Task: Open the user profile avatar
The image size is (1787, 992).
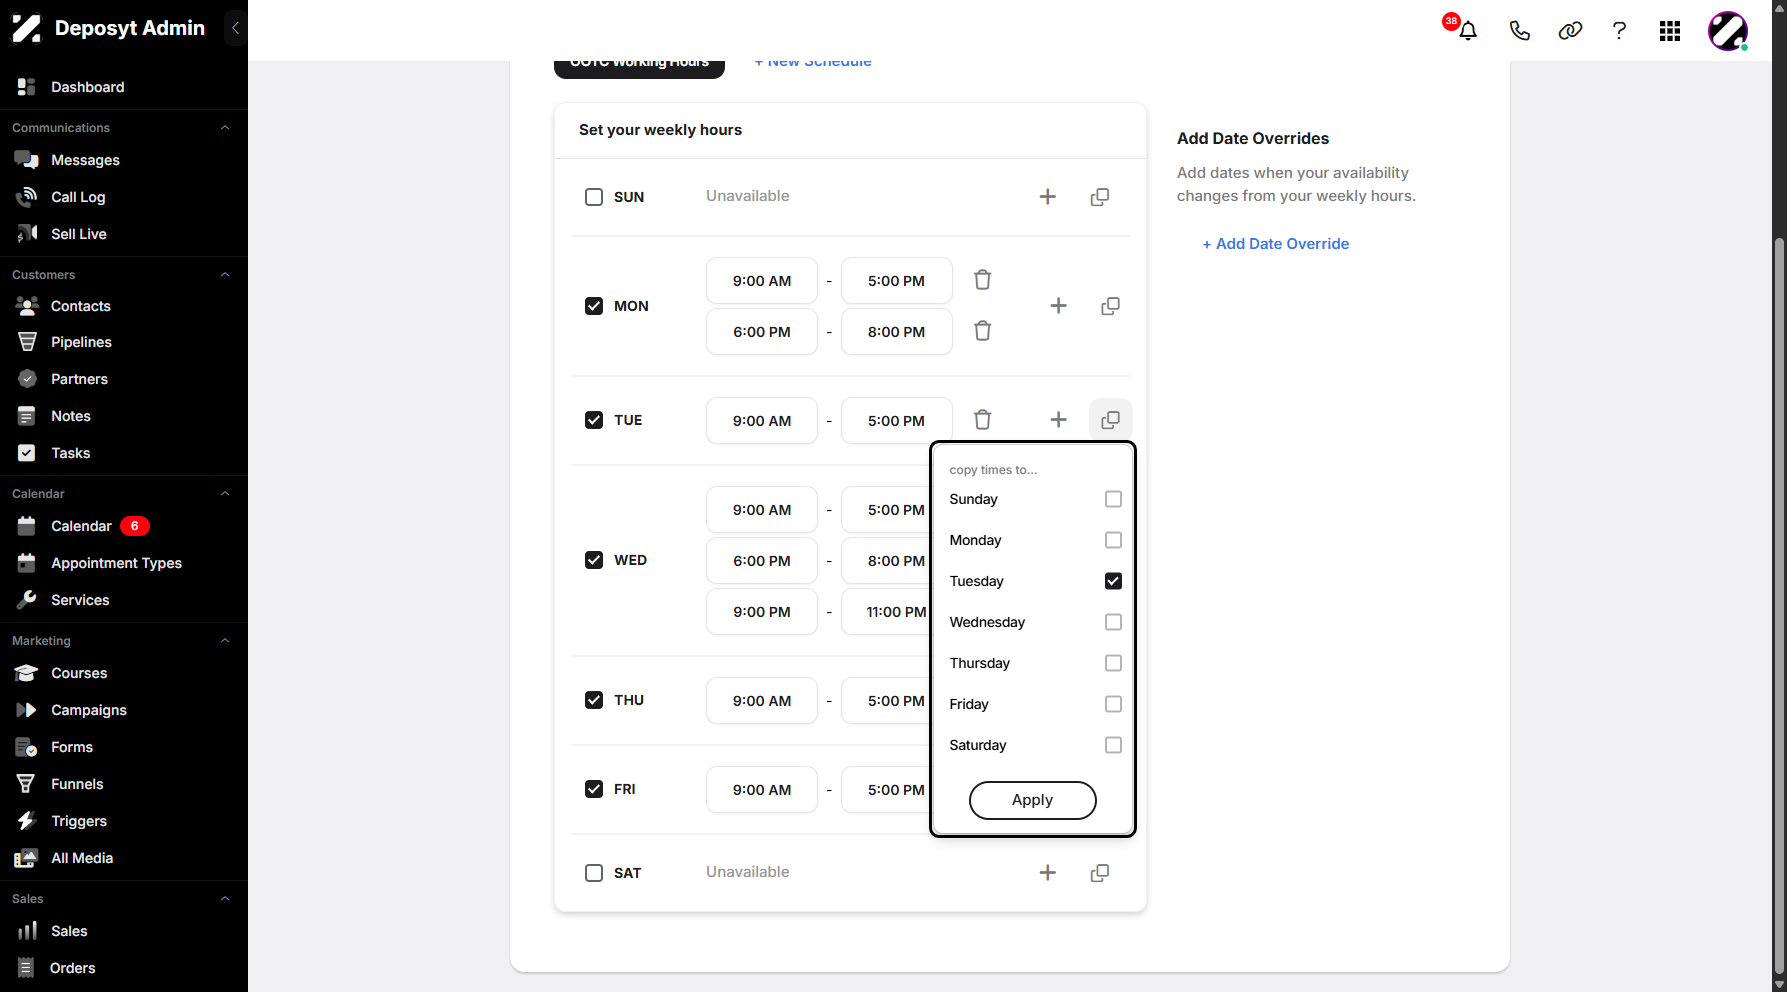Action: click(x=1728, y=31)
